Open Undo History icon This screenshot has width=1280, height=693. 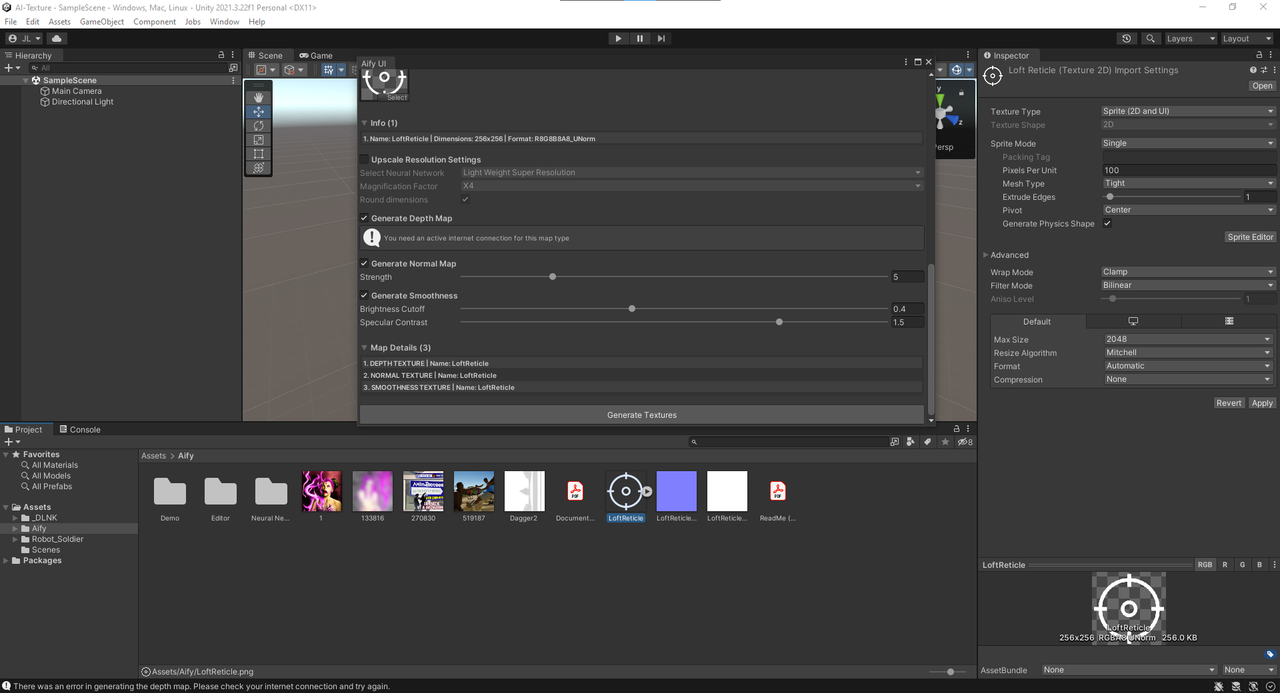click(1127, 38)
